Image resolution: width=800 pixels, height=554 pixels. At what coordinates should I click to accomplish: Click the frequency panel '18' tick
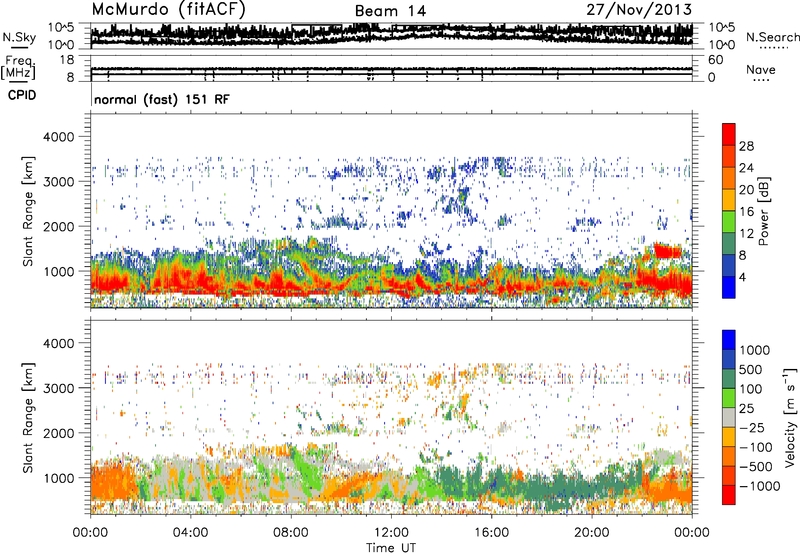tap(67, 60)
